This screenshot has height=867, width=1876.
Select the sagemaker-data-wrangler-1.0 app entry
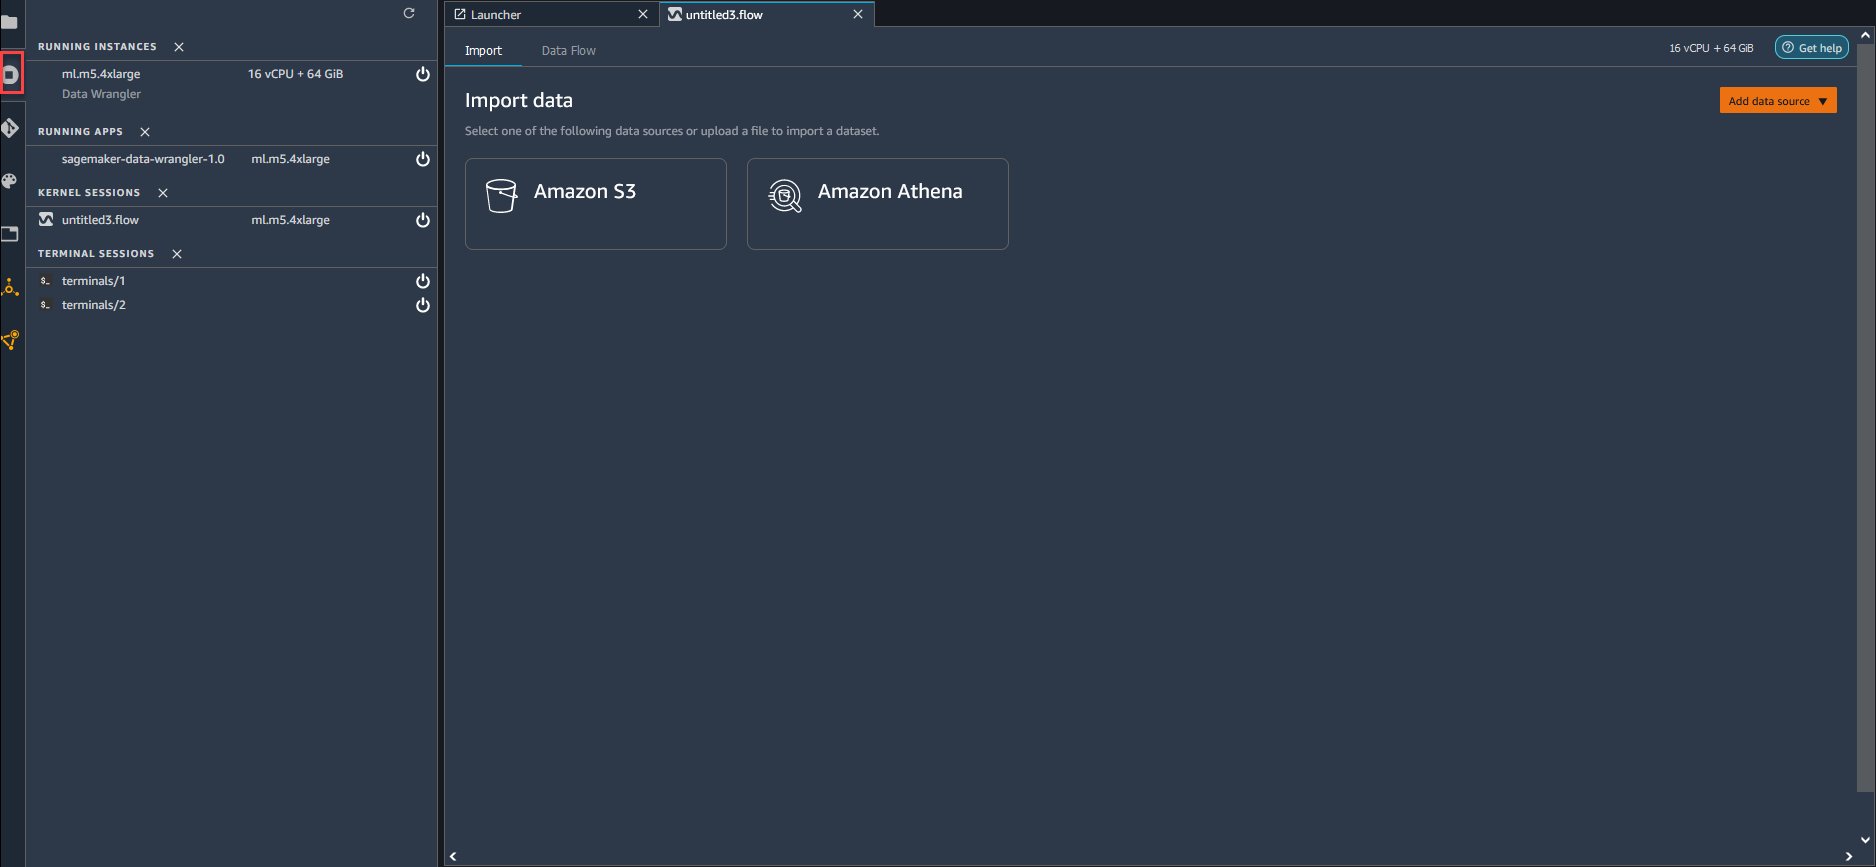232,159
